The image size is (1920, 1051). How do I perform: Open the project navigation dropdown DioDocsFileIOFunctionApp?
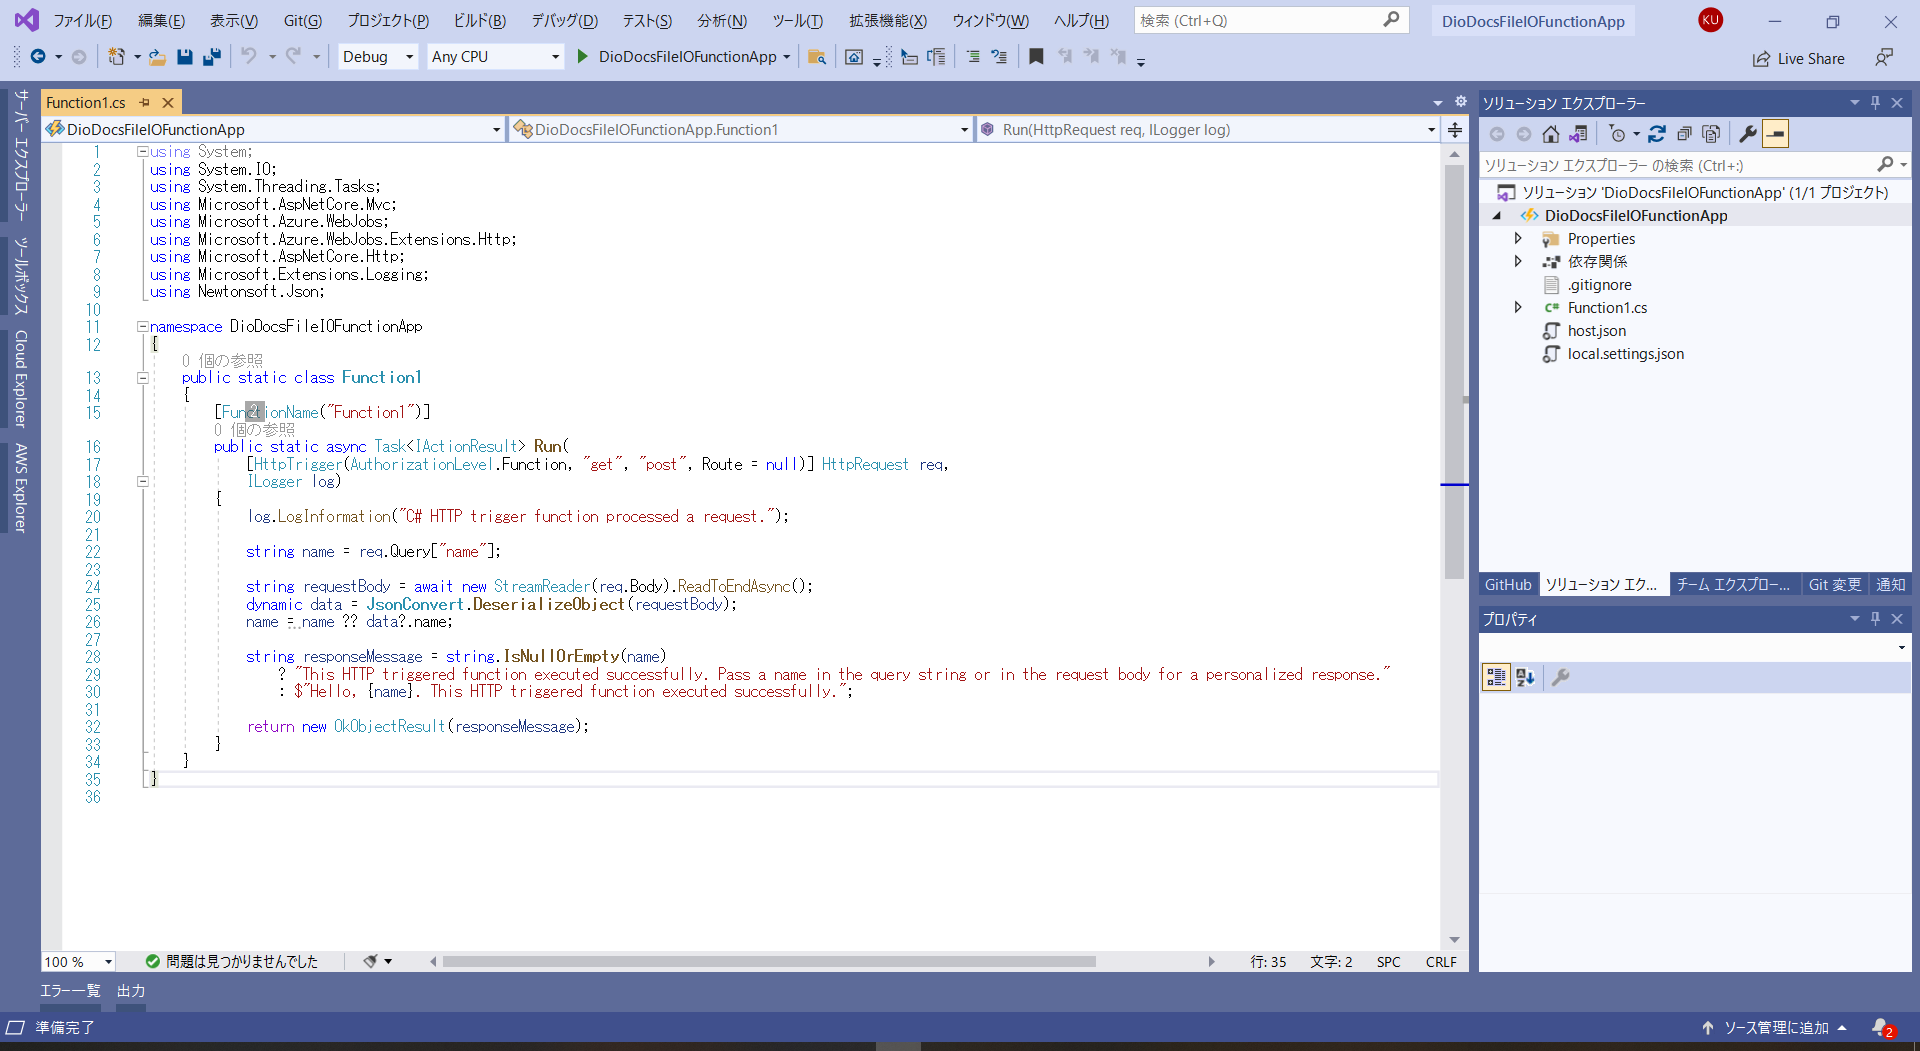[x=273, y=129]
